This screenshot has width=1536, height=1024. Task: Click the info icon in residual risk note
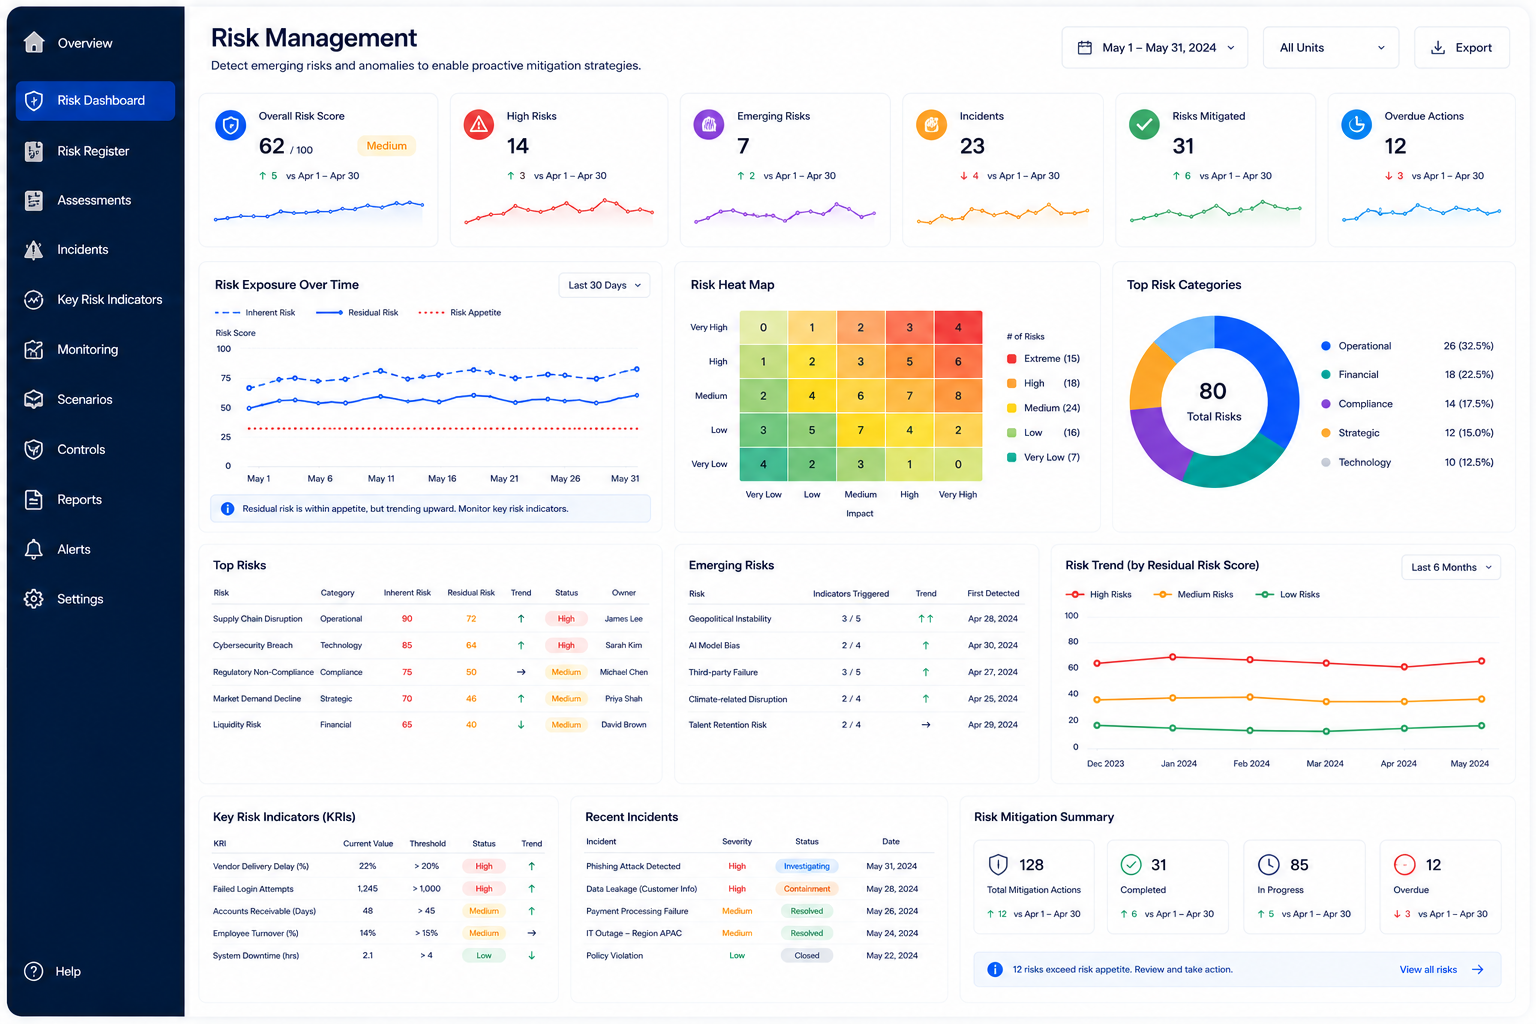pos(227,509)
